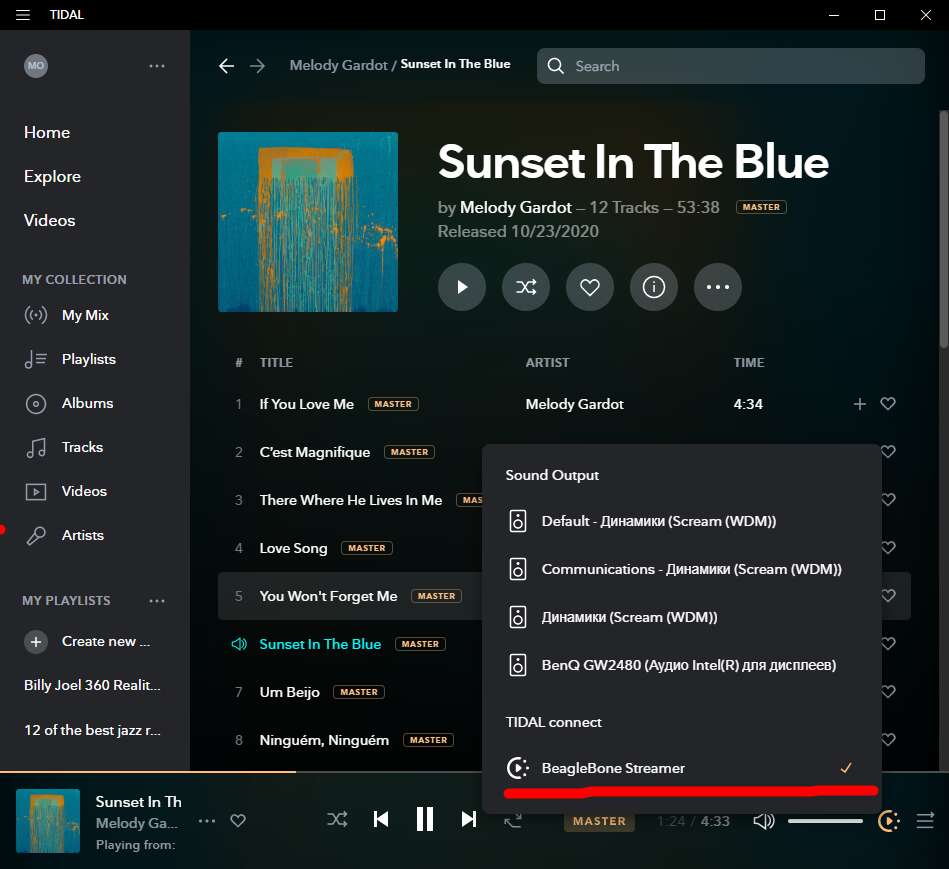The image size is (949, 869).
Task: Select the playing track Sunset In The Blue
Action: click(x=320, y=644)
